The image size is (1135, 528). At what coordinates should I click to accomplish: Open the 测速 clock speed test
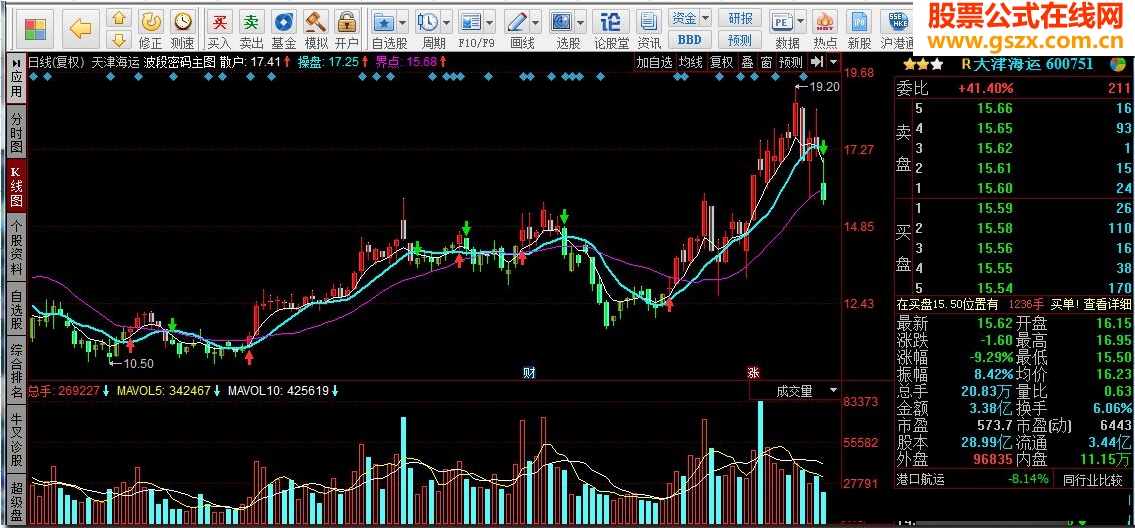(x=183, y=20)
